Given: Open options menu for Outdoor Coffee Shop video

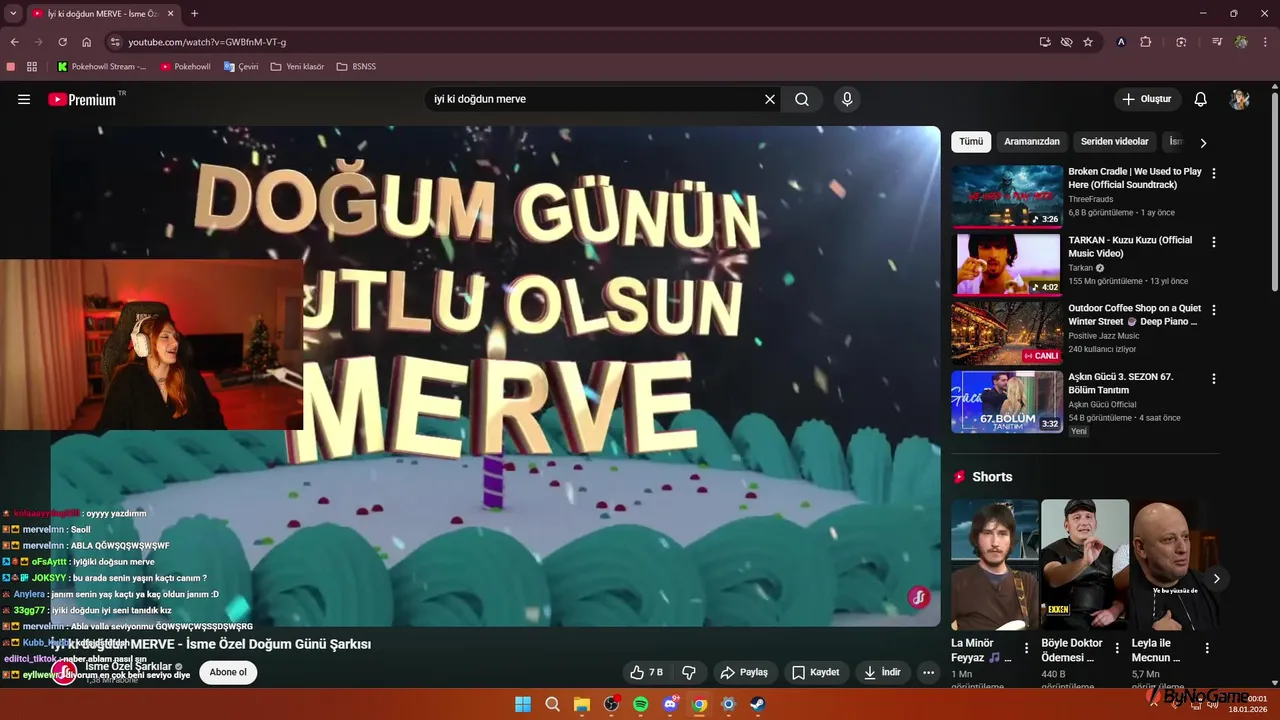Looking at the screenshot, I should click(1214, 310).
